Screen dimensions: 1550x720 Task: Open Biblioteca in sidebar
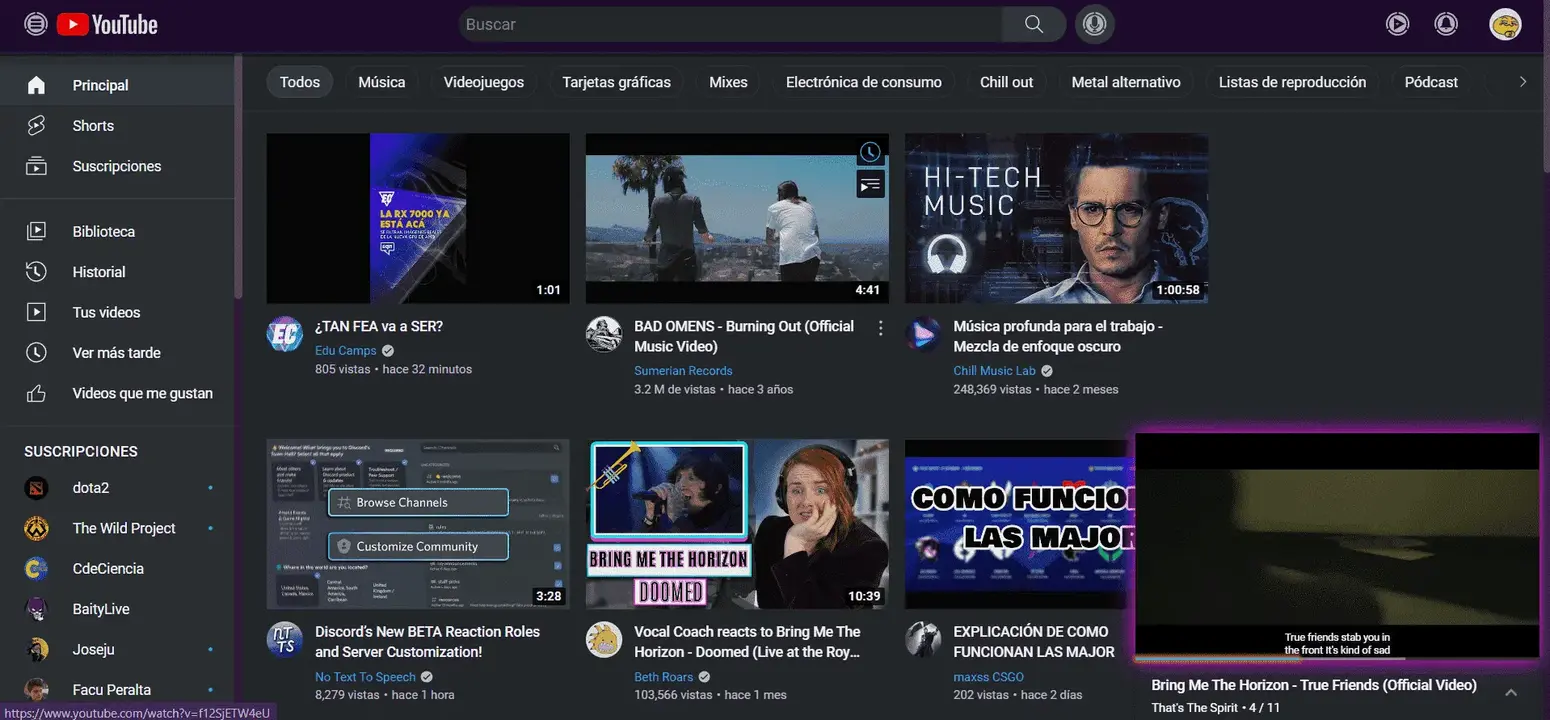coord(117,231)
